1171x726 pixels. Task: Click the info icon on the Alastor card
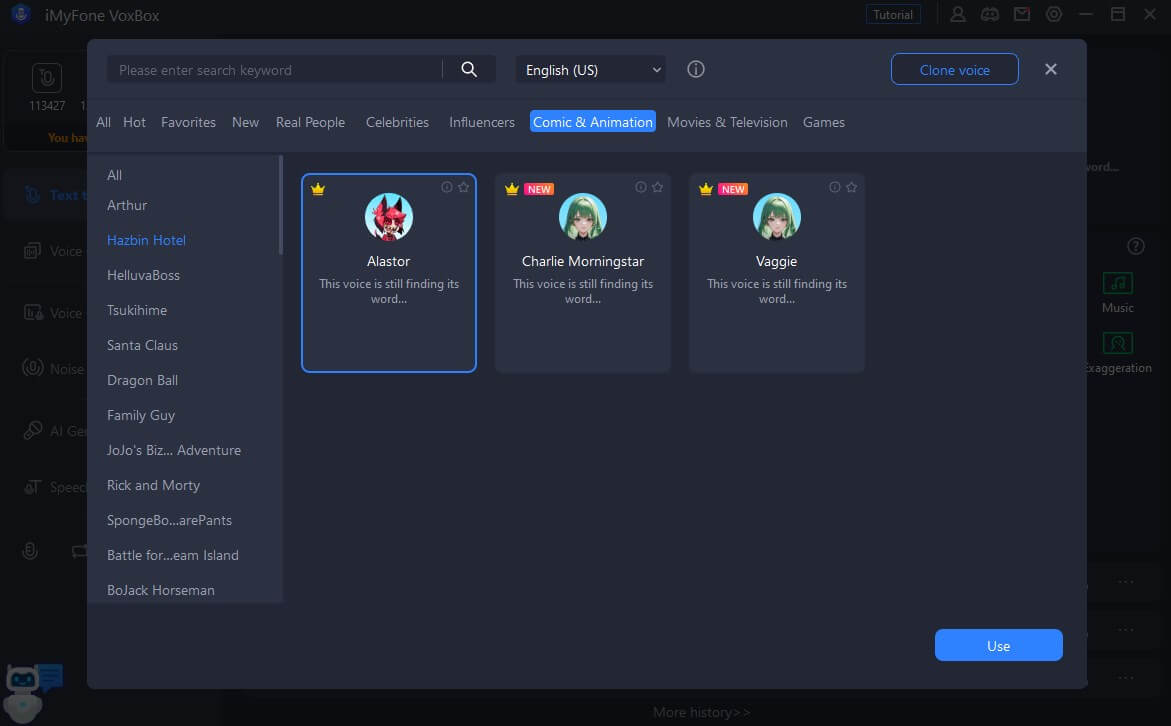point(446,186)
